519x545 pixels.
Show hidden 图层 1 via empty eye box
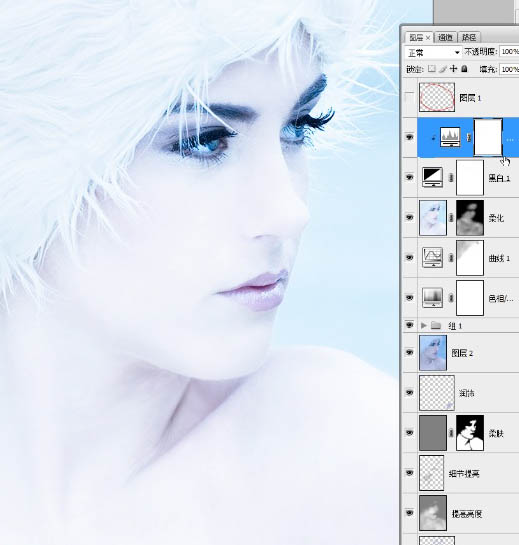(x=409, y=98)
